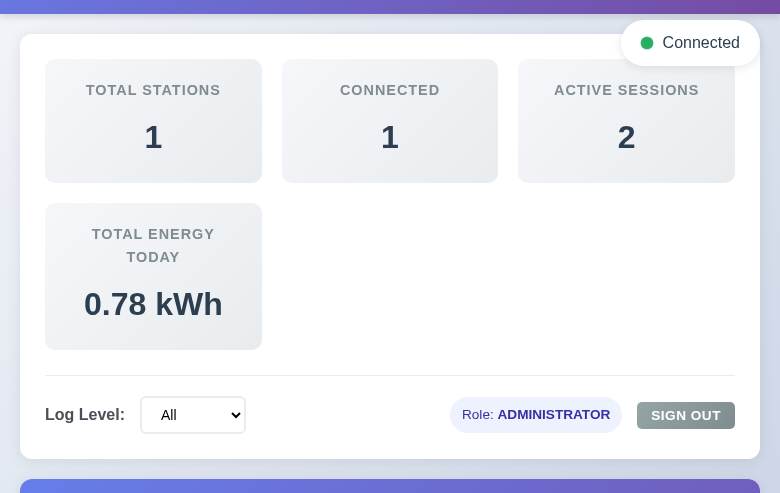Select the Connected stations count number

click(390, 137)
